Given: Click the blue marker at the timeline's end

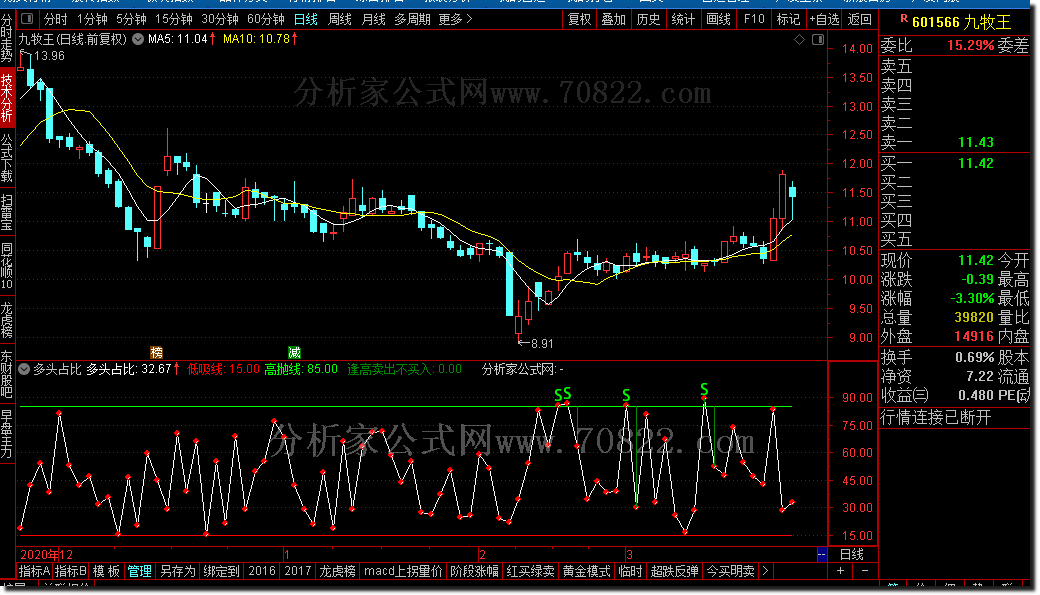Looking at the screenshot, I should 822,554.
